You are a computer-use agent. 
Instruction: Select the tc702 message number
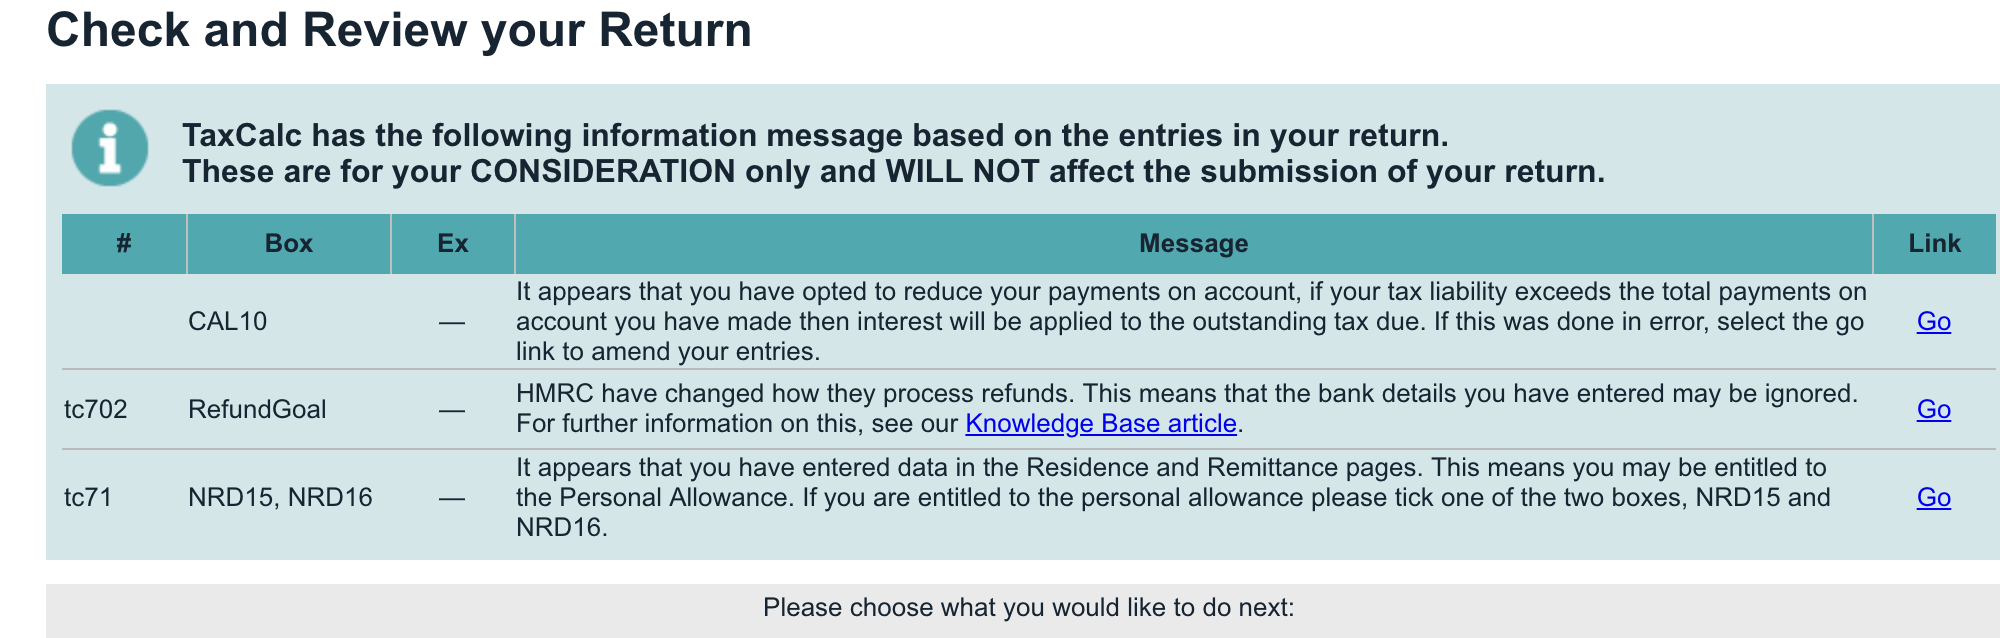pos(96,409)
